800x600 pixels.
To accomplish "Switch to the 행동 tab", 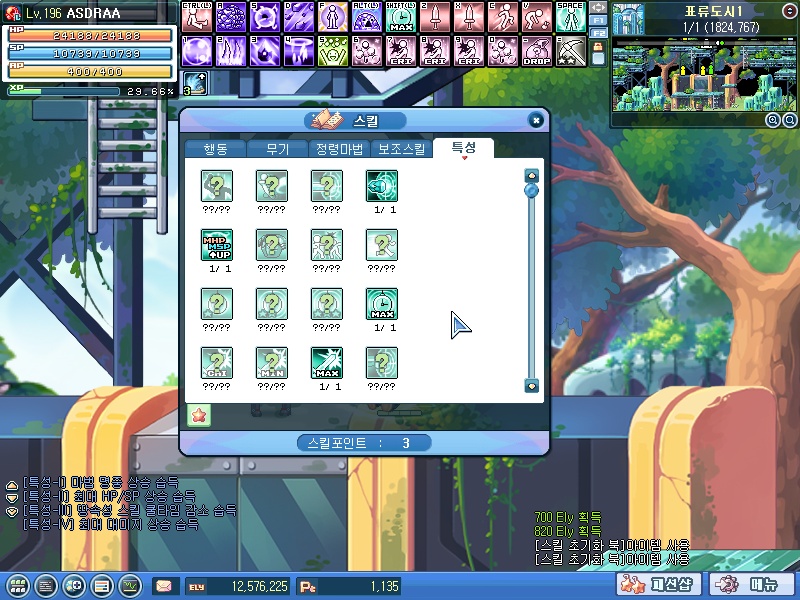I will click(215, 149).
